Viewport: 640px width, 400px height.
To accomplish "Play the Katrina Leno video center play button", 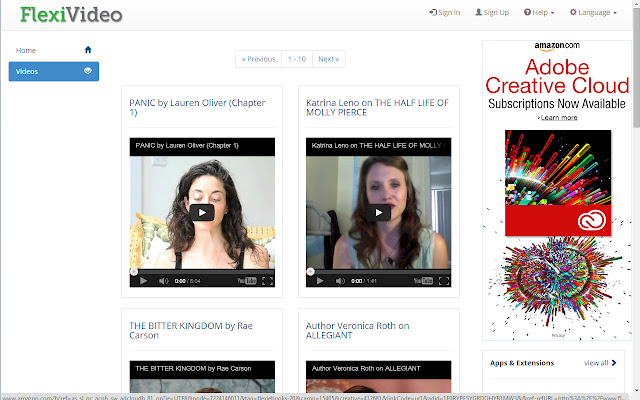I will [378, 212].
